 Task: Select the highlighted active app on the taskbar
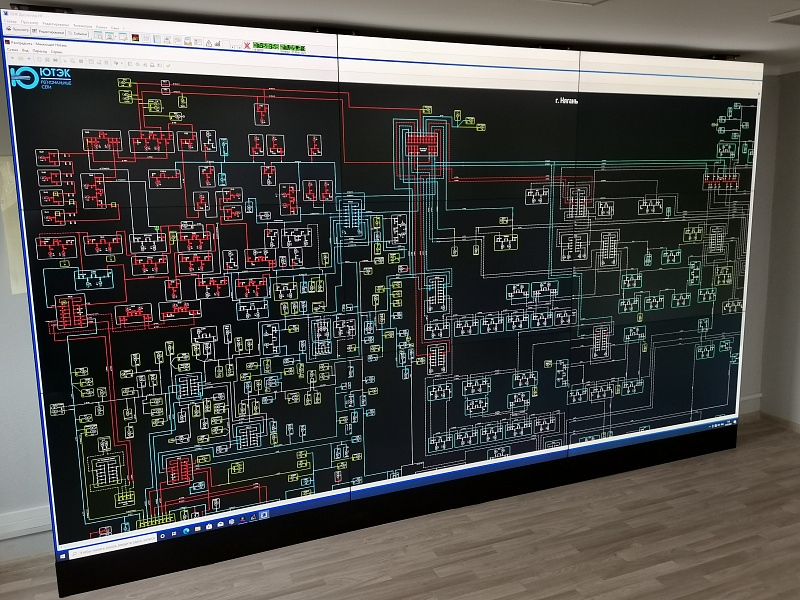point(264,513)
